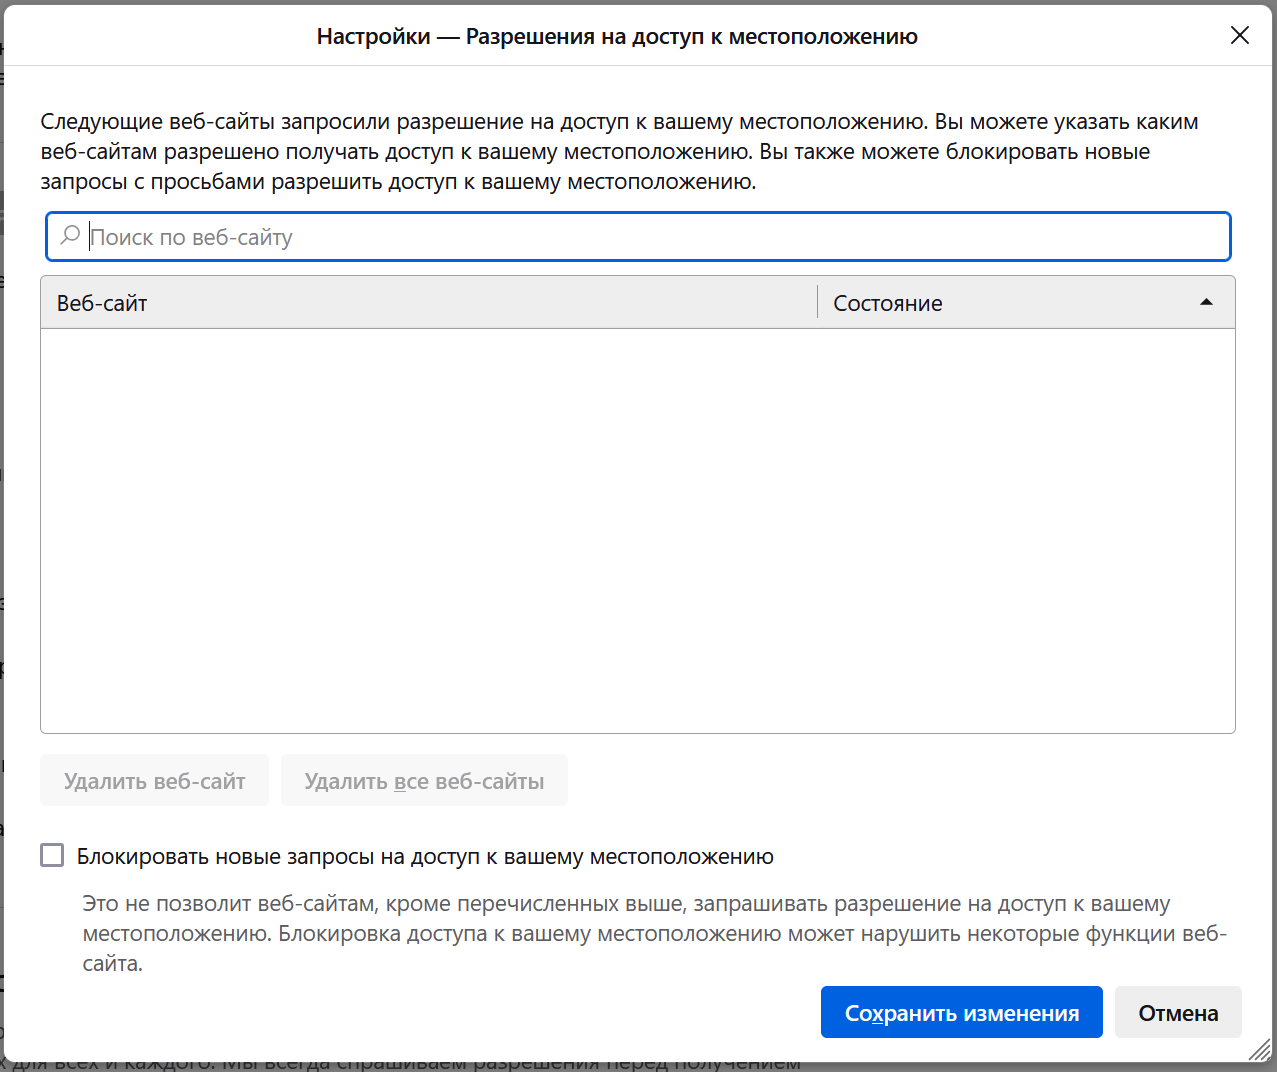Uncheck the location request blocking checkbox
Viewport: 1277px width, 1072px height.
pyautogui.click(x=51, y=855)
